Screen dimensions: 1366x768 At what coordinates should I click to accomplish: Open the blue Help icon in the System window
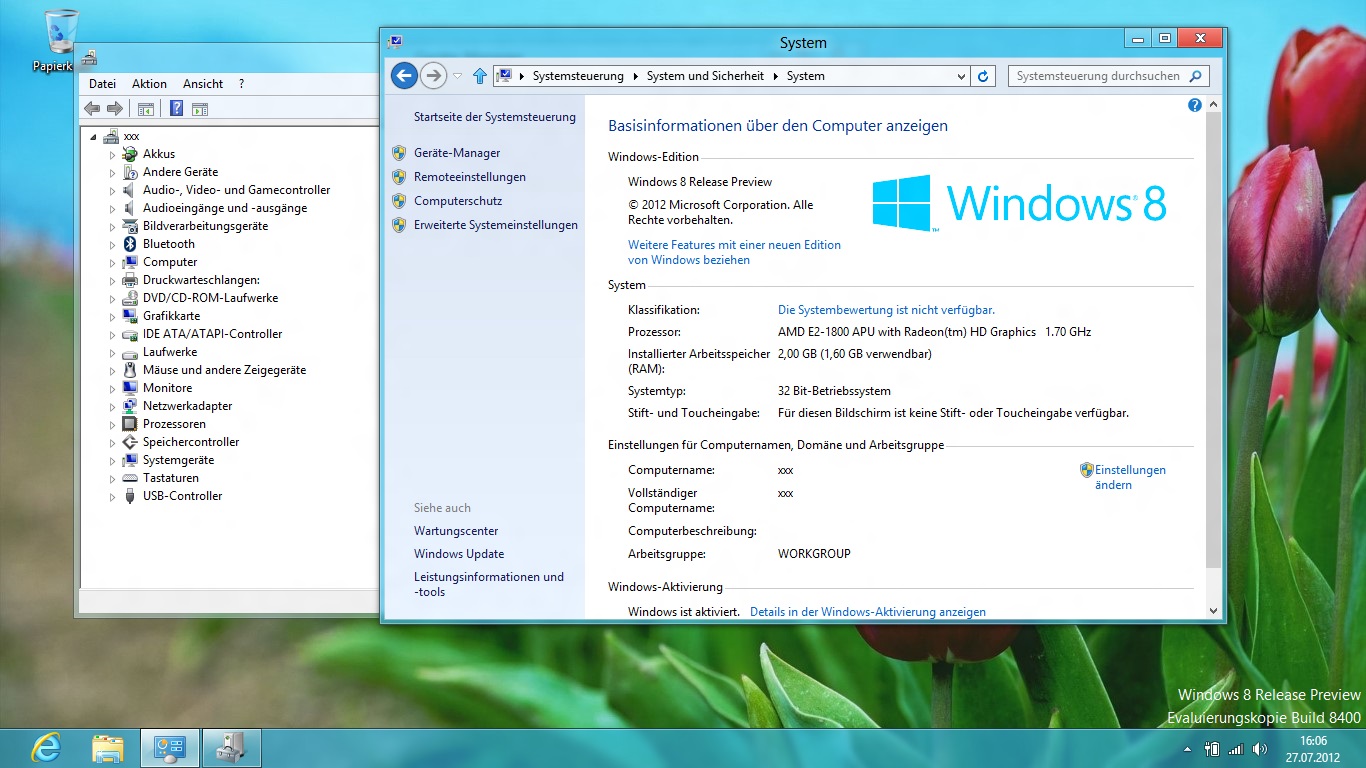click(1194, 105)
